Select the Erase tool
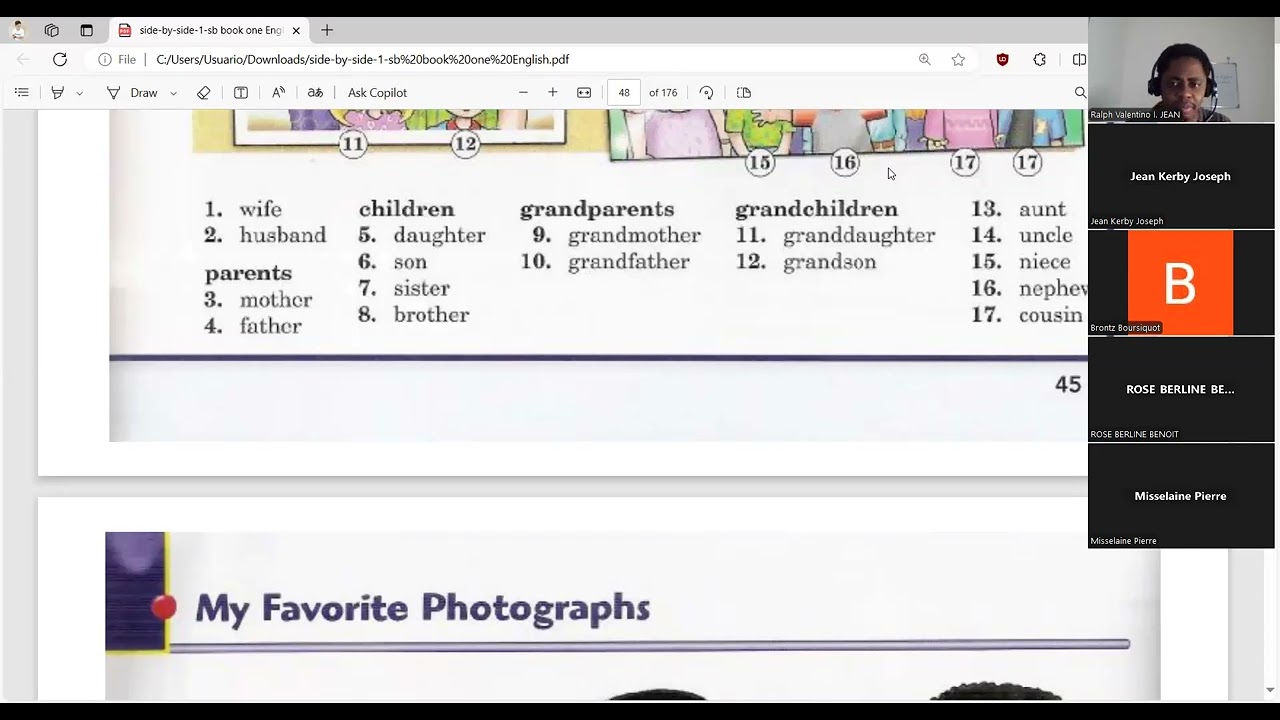 click(203, 92)
